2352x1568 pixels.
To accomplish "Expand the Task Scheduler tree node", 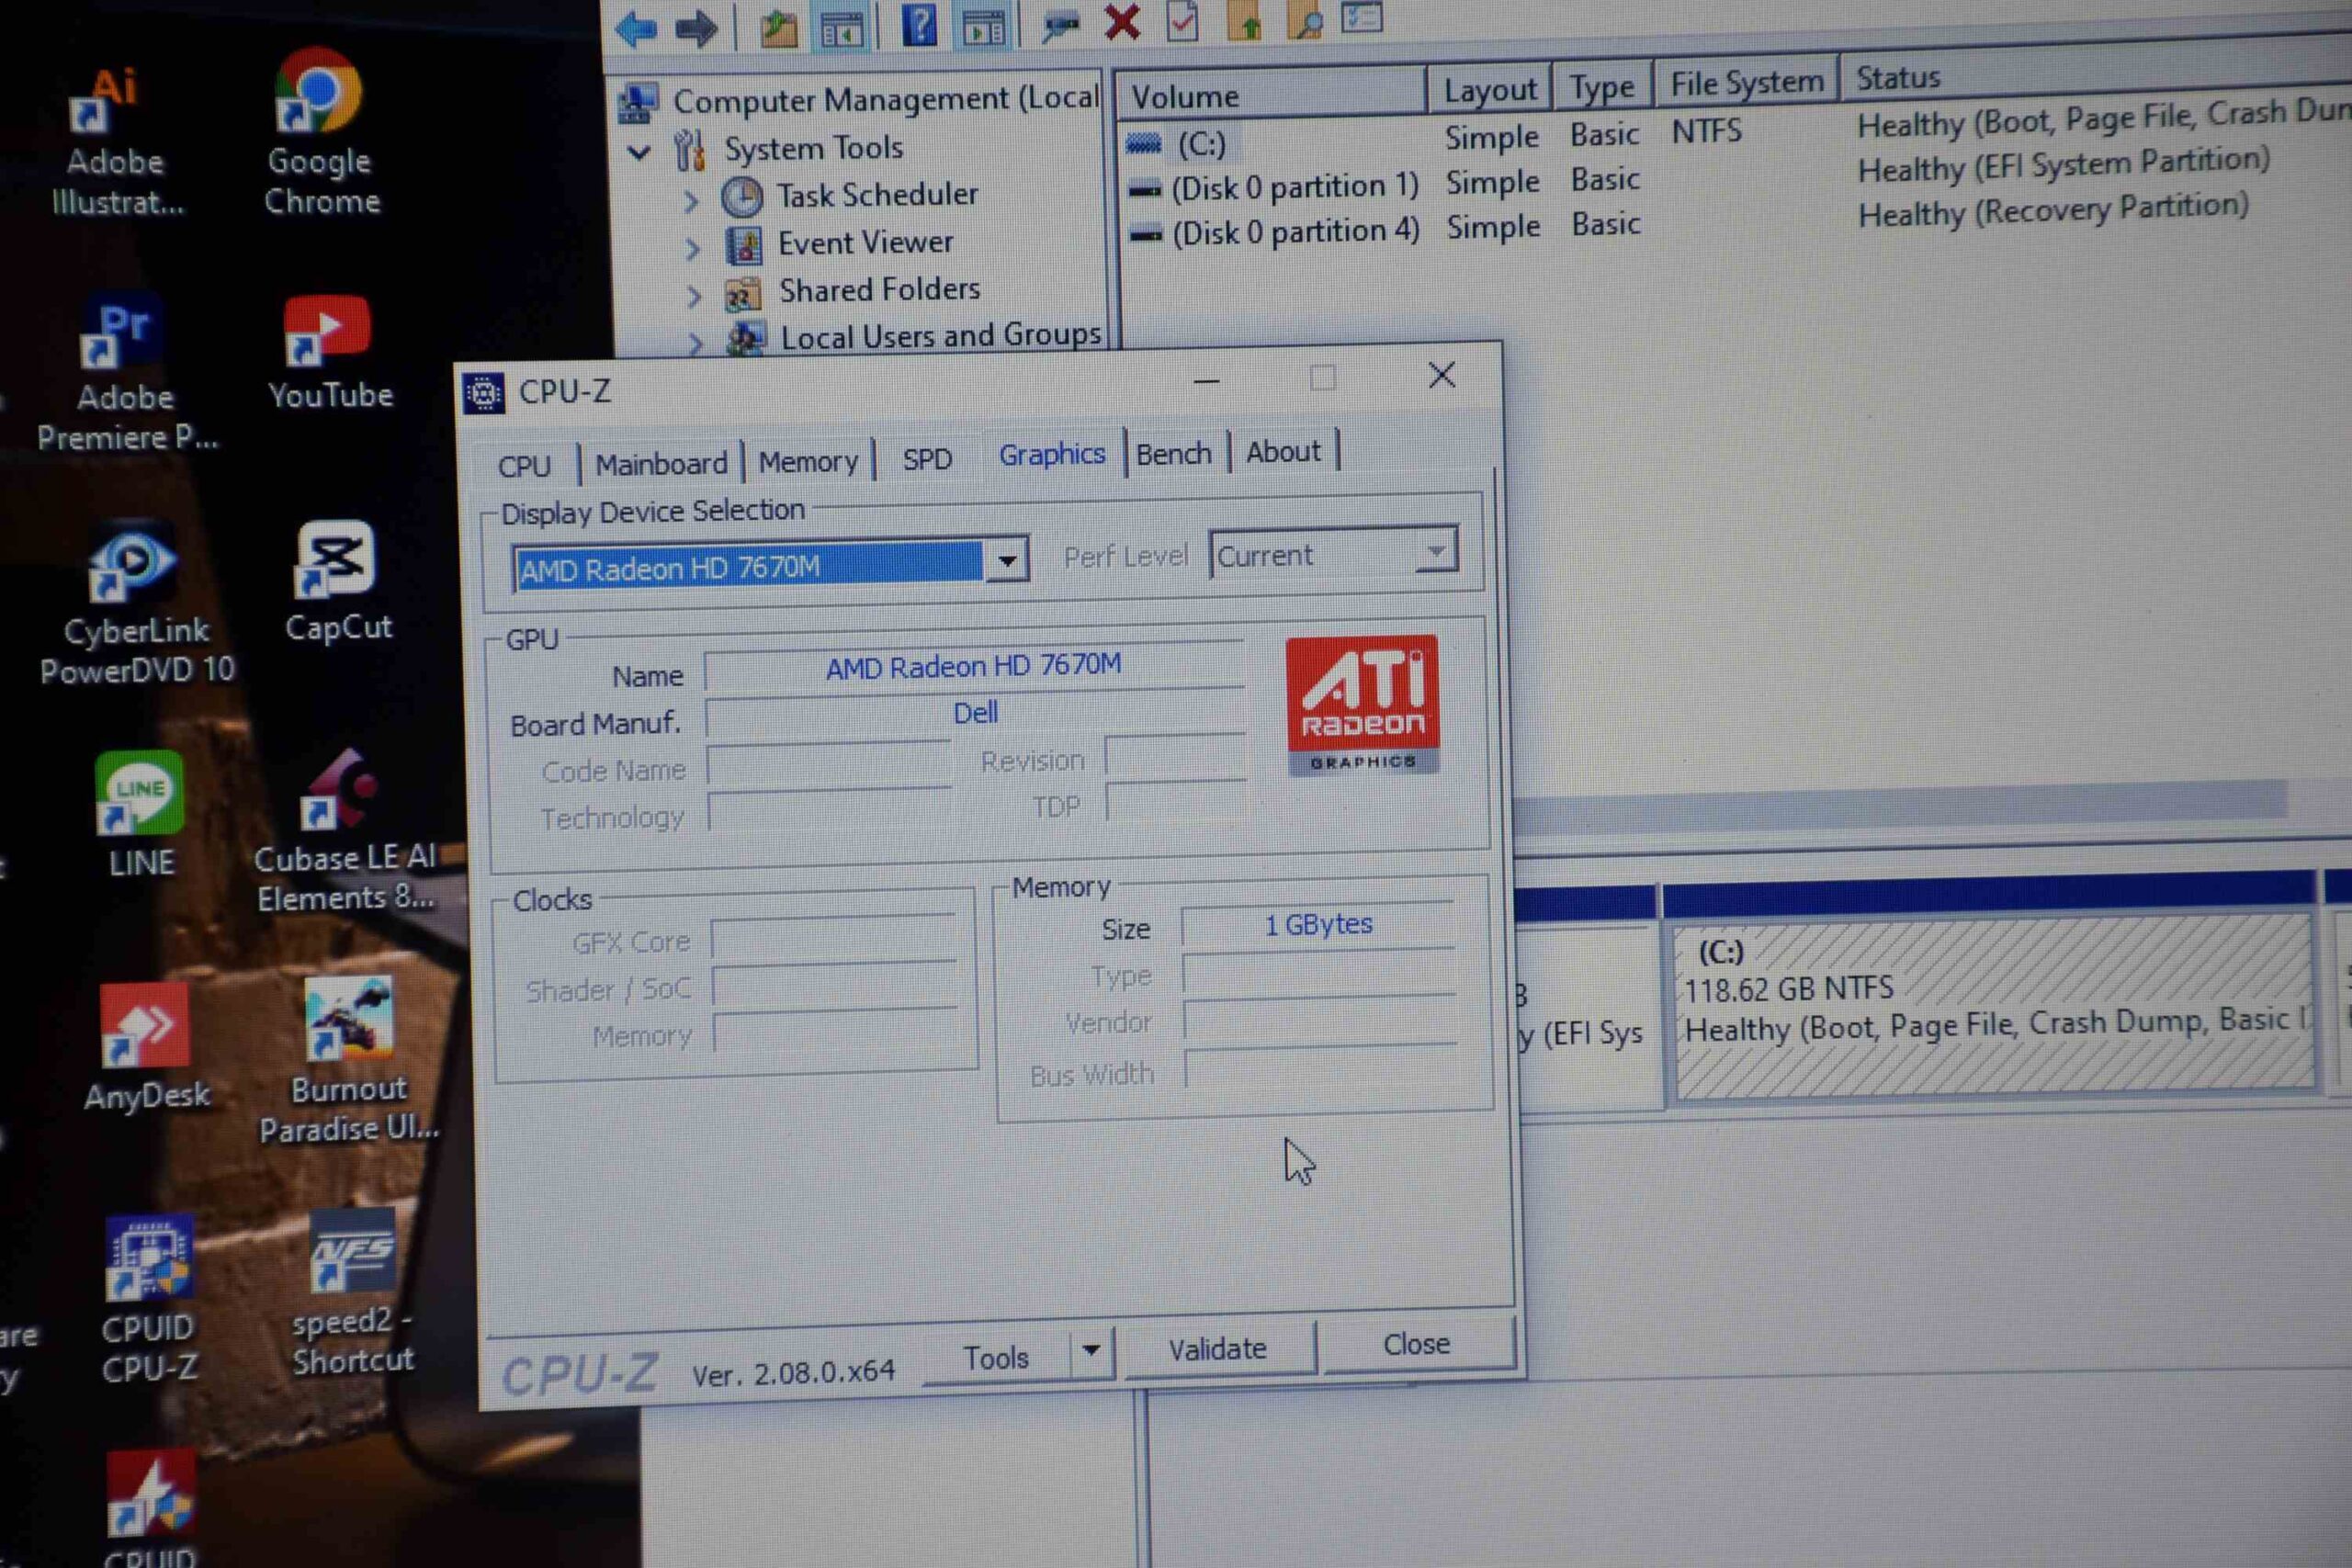I will click(691, 200).
